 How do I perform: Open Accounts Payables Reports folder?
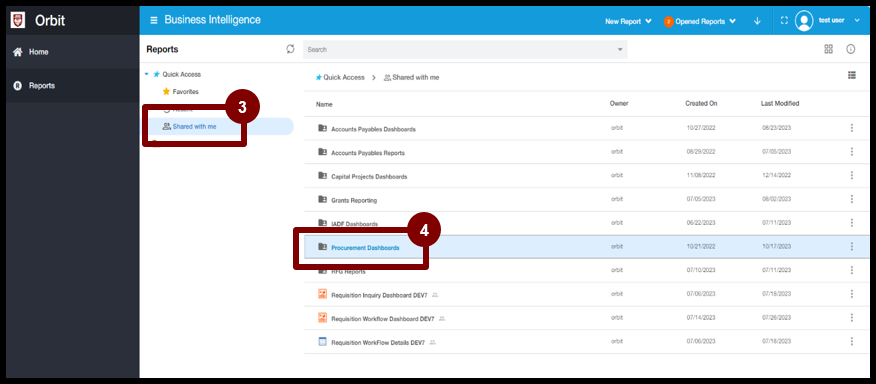pos(368,153)
